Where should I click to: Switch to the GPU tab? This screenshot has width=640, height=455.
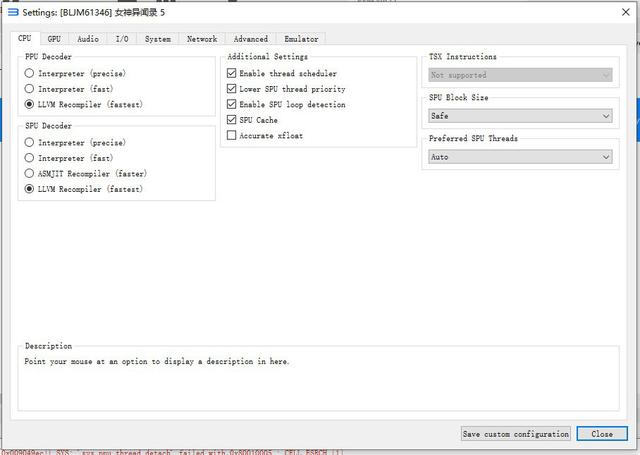[54, 39]
